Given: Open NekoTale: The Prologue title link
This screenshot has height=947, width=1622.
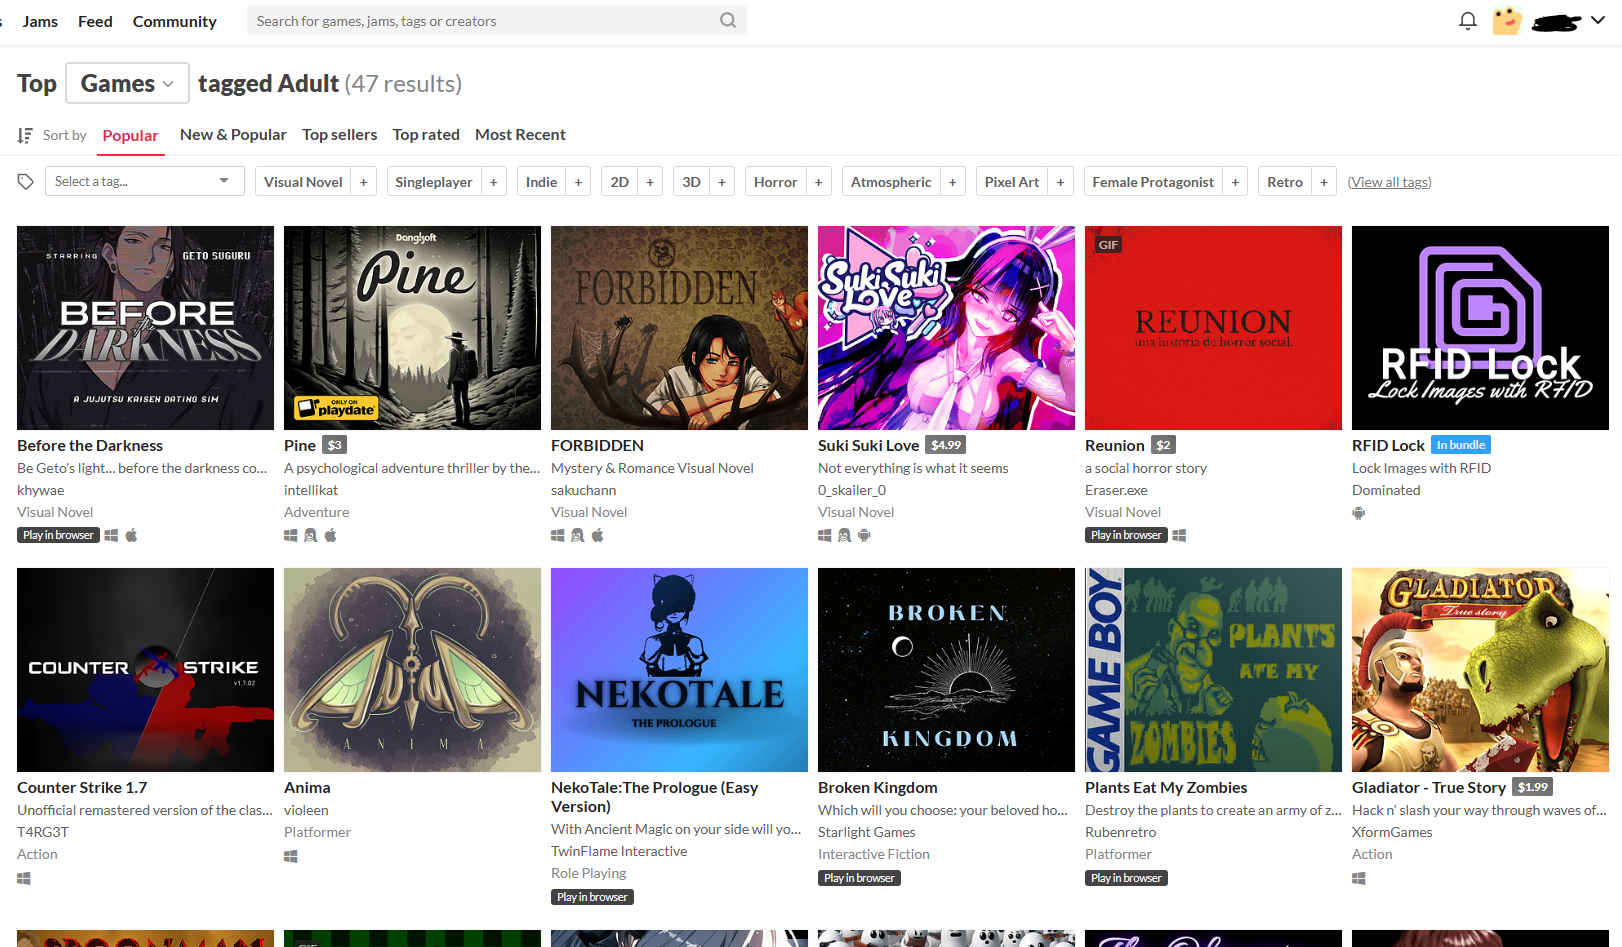Looking at the screenshot, I should [654, 797].
